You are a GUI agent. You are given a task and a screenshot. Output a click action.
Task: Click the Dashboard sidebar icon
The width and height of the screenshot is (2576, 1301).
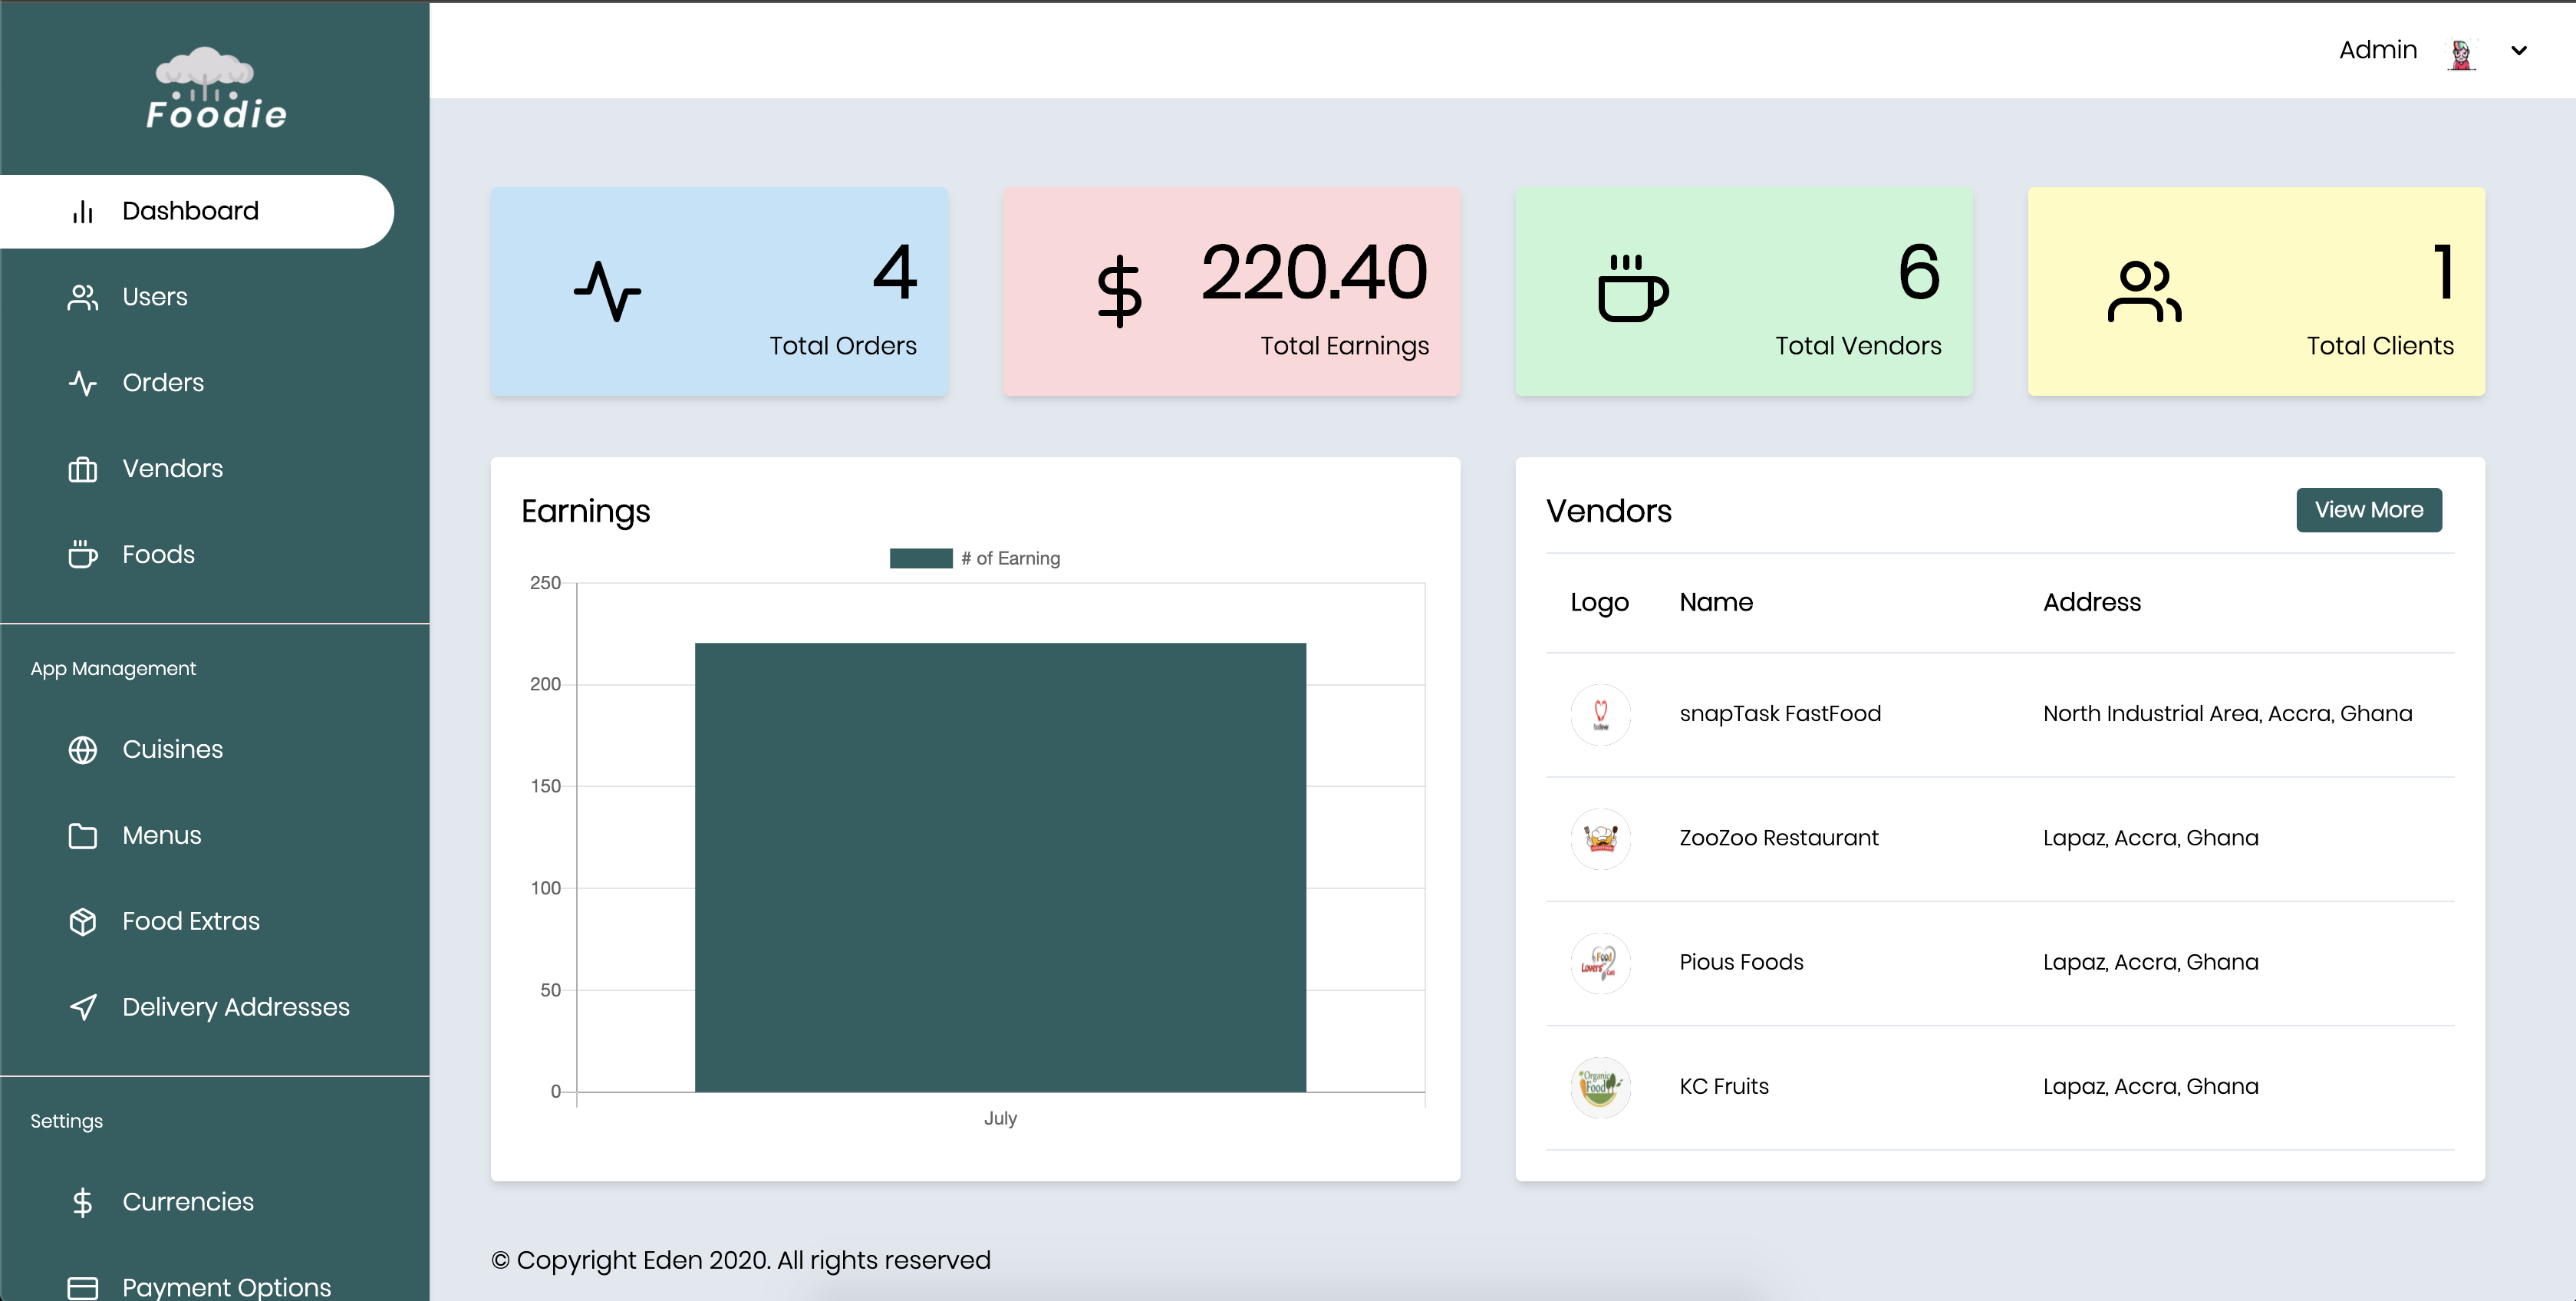(81, 211)
